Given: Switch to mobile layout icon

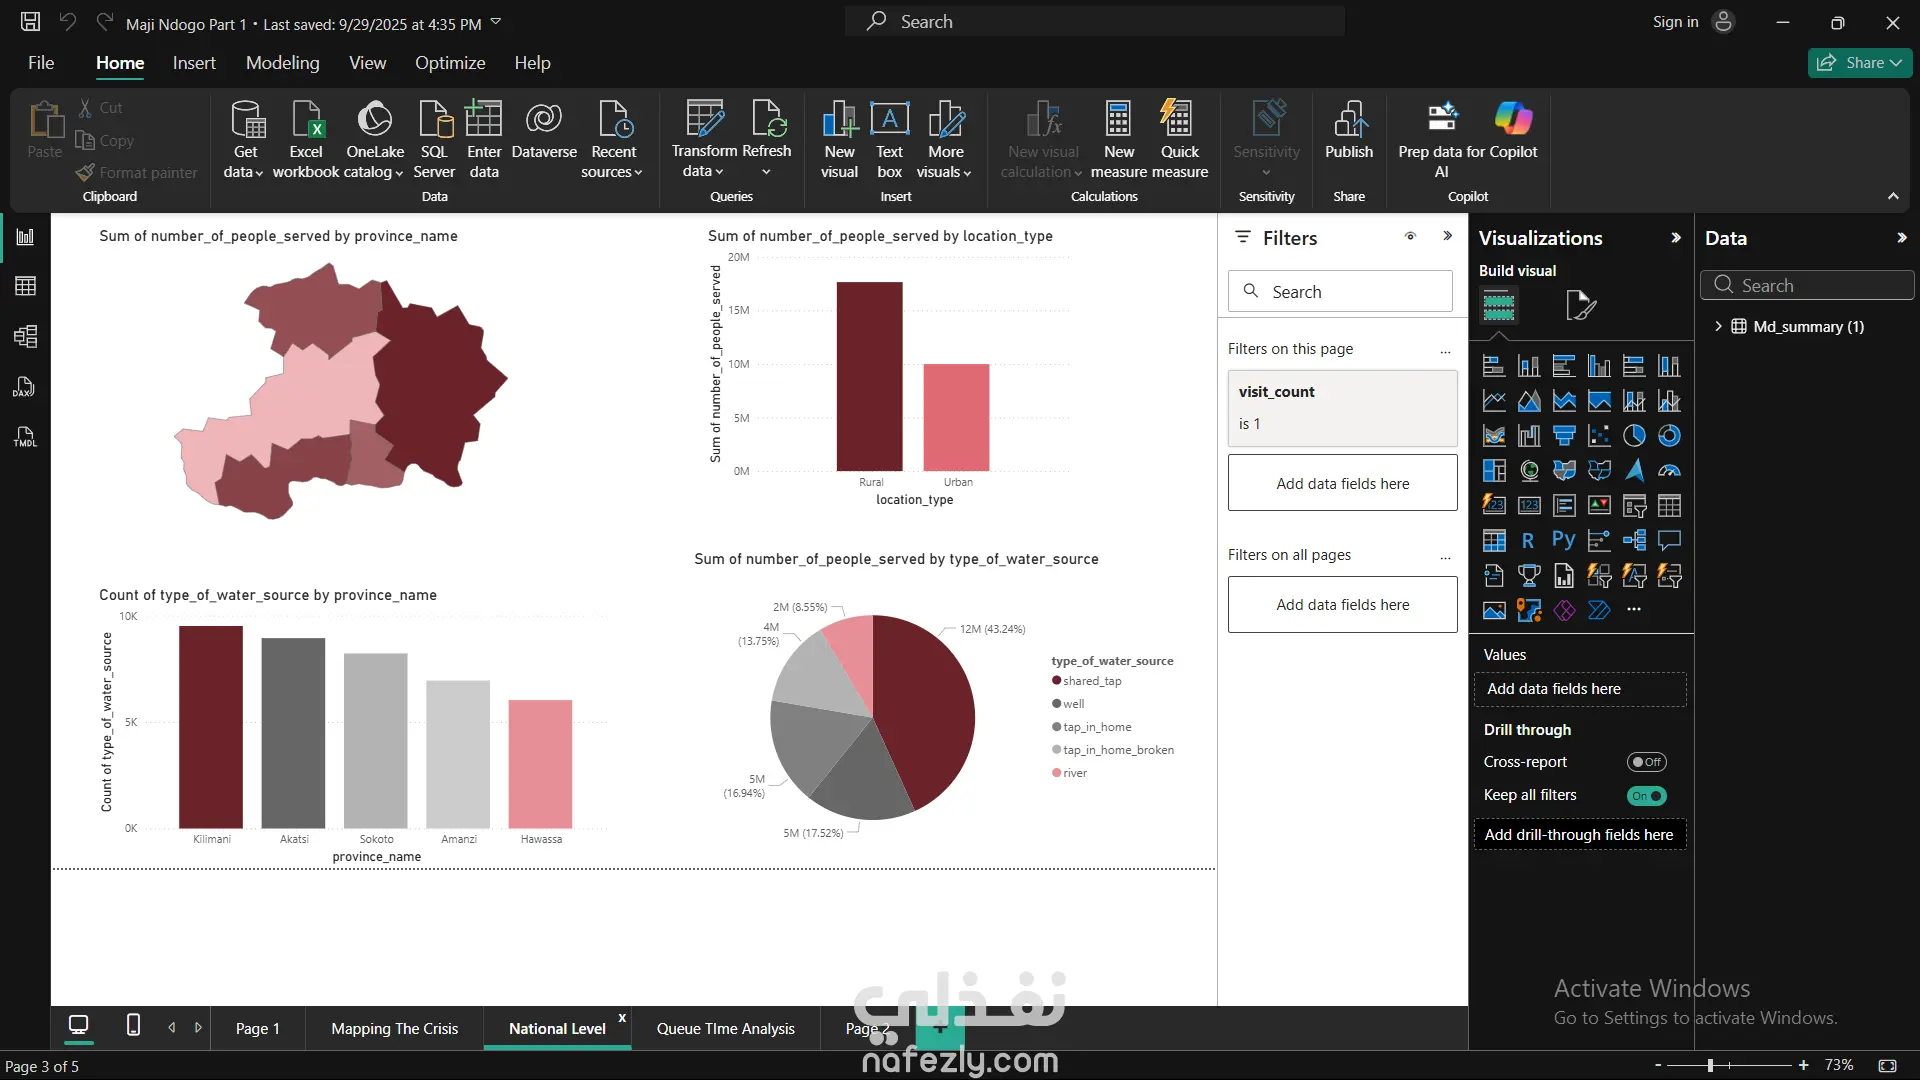Looking at the screenshot, I should [x=133, y=1025].
